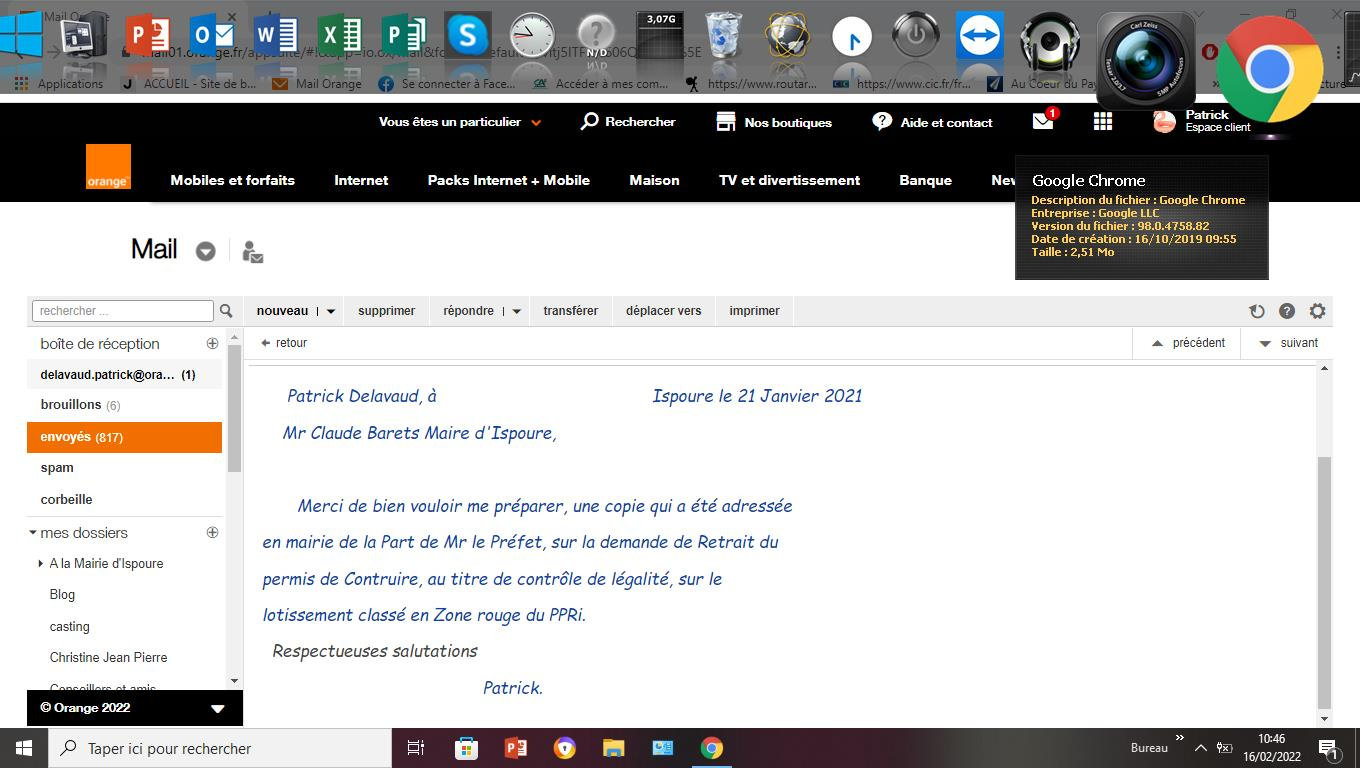
Task: Expand the A la Mairie d'Ispoure folder
Action: tap(41, 564)
